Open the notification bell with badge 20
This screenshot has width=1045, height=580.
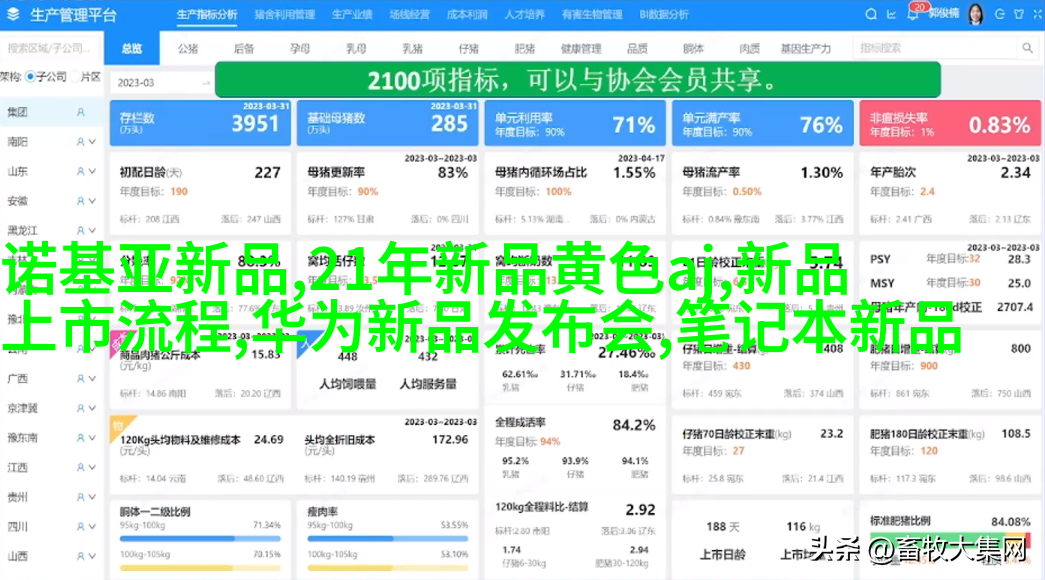tap(912, 14)
